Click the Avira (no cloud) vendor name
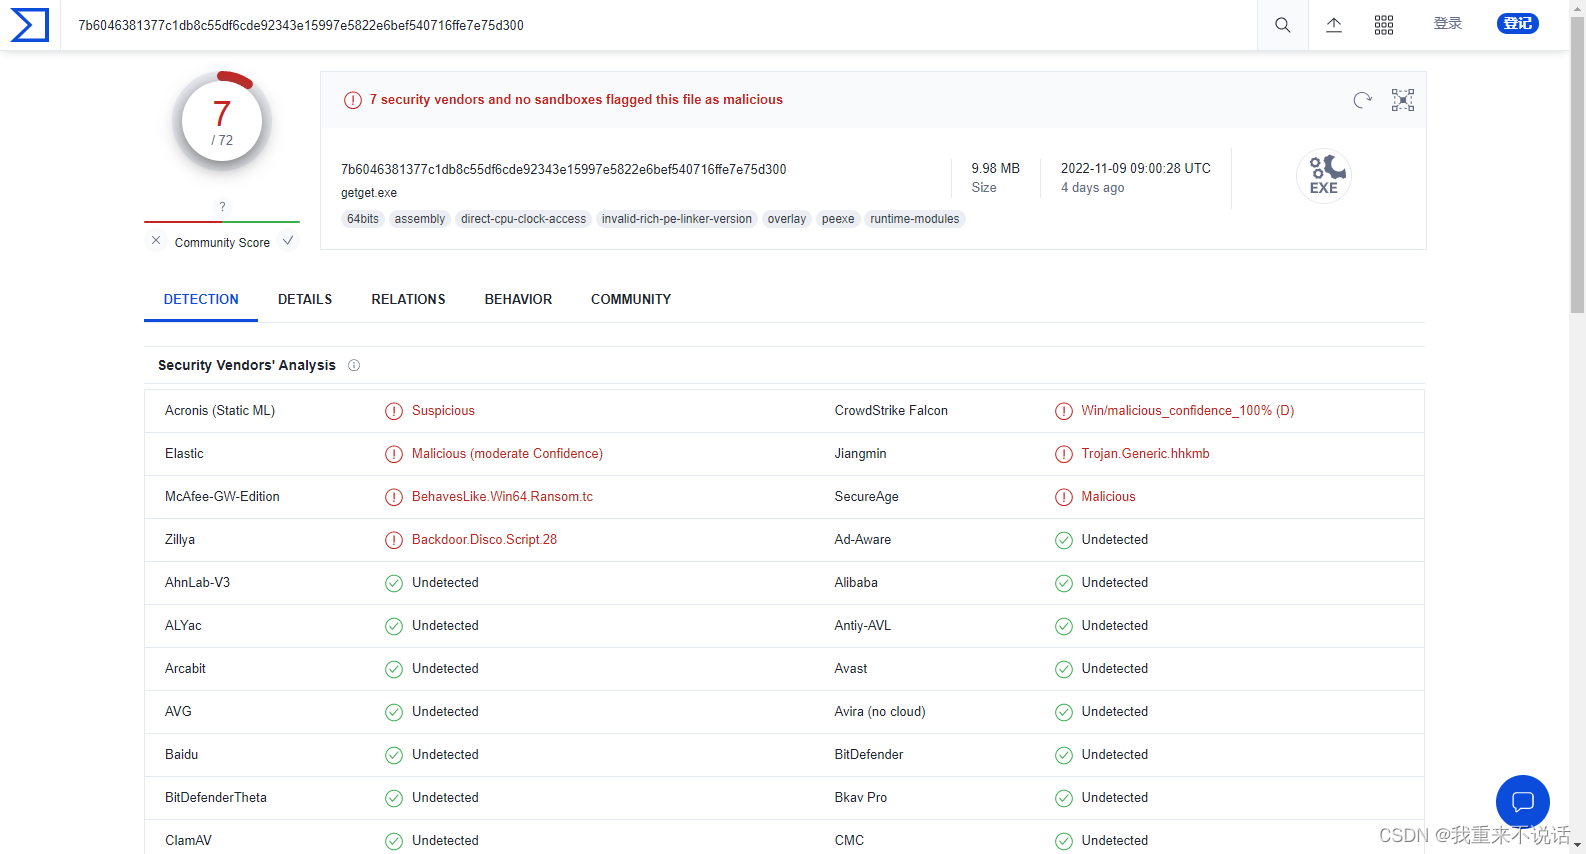The image size is (1586, 854). pos(880,712)
